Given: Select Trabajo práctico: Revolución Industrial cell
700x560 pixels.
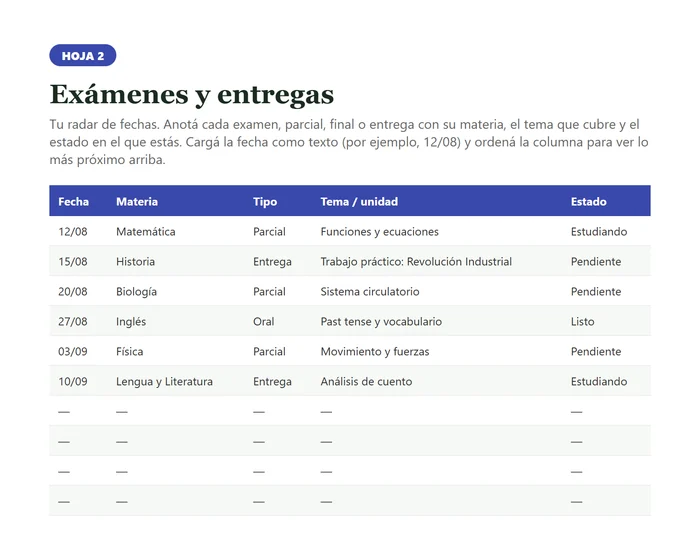Looking at the screenshot, I should [416, 262].
